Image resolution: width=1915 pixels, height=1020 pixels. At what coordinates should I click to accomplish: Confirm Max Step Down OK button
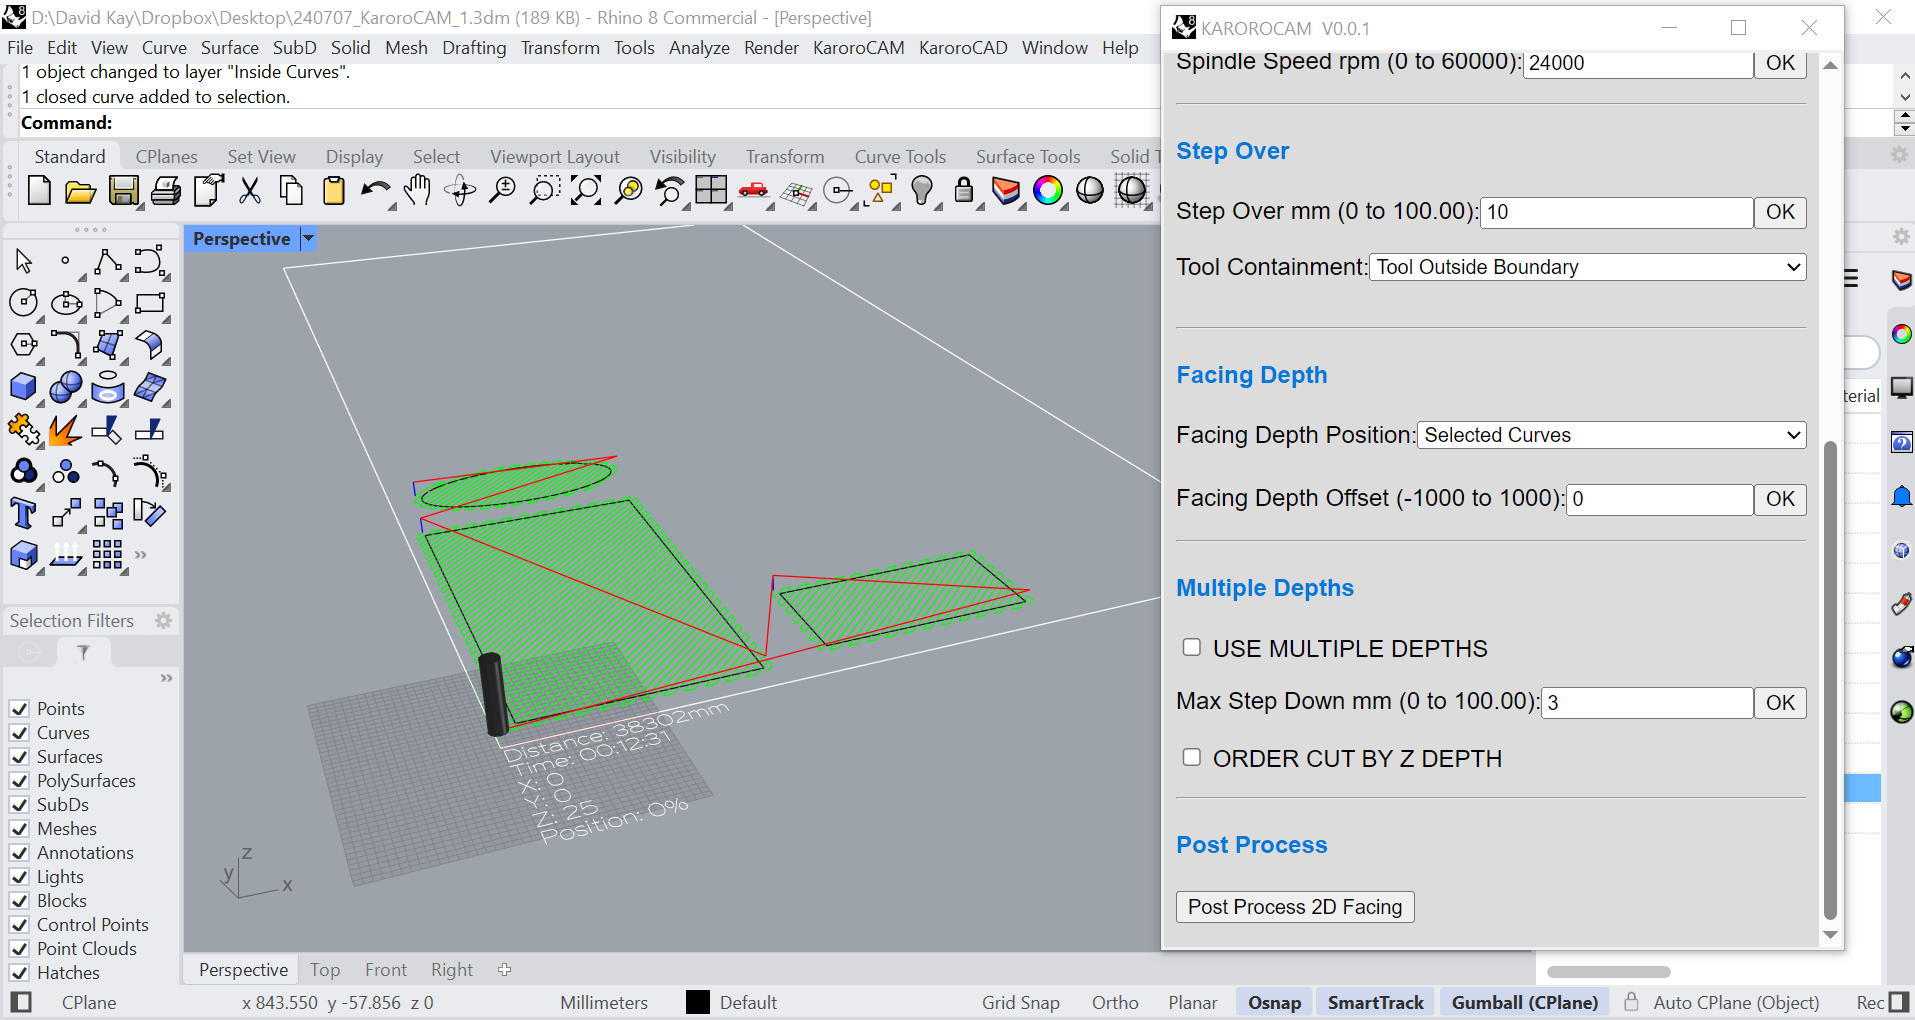pyautogui.click(x=1780, y=703)
